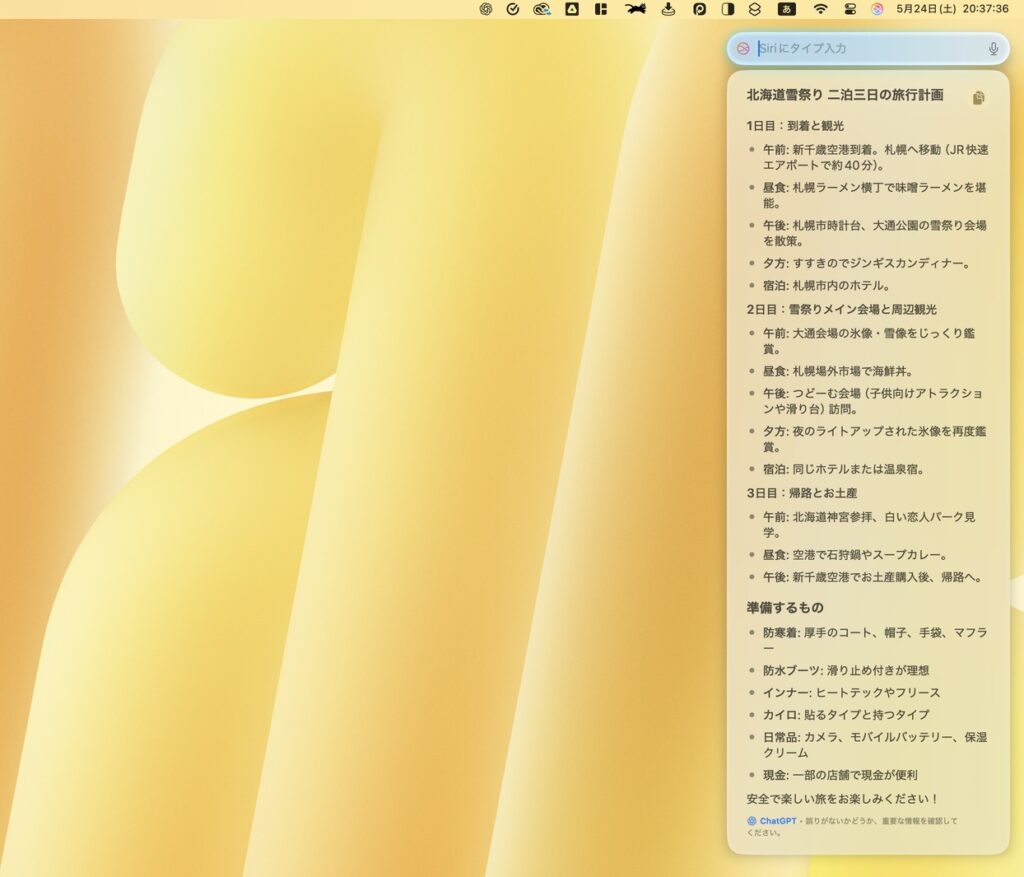Click the heading 2日目：雪祭りメイン会場と周辺観光
1024x877 pixels.
[x=842, y=310]
